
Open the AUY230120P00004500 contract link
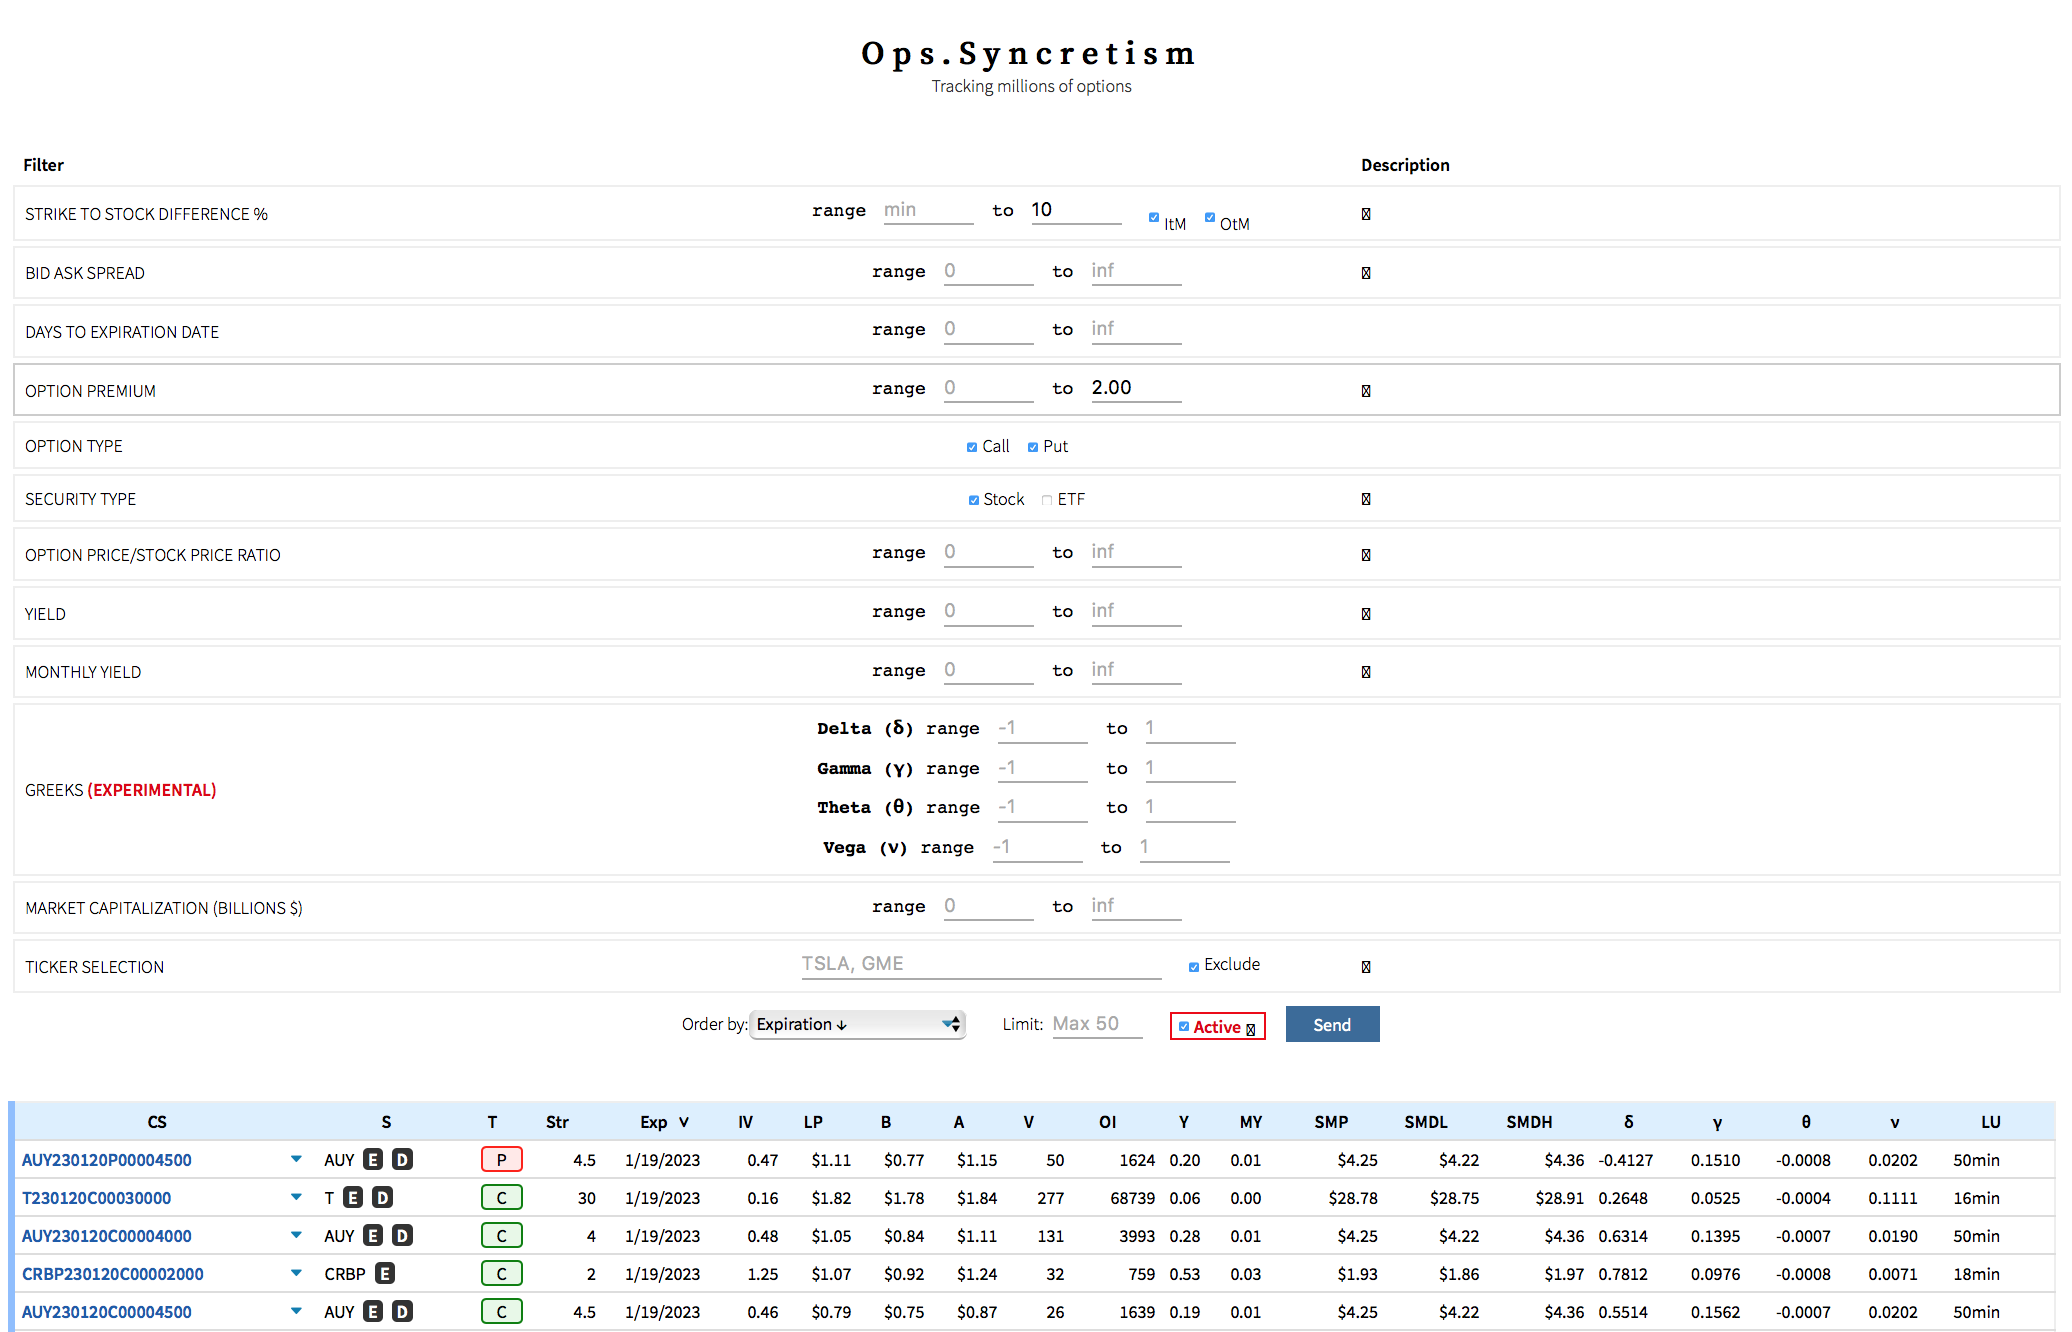(107, 1160)
